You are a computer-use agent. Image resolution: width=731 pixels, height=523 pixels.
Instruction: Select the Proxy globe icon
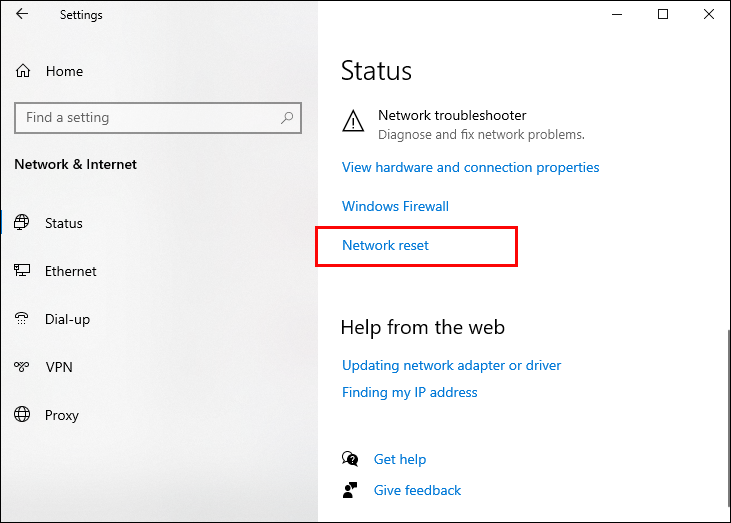pyautogui.click(x=23, y=415)
